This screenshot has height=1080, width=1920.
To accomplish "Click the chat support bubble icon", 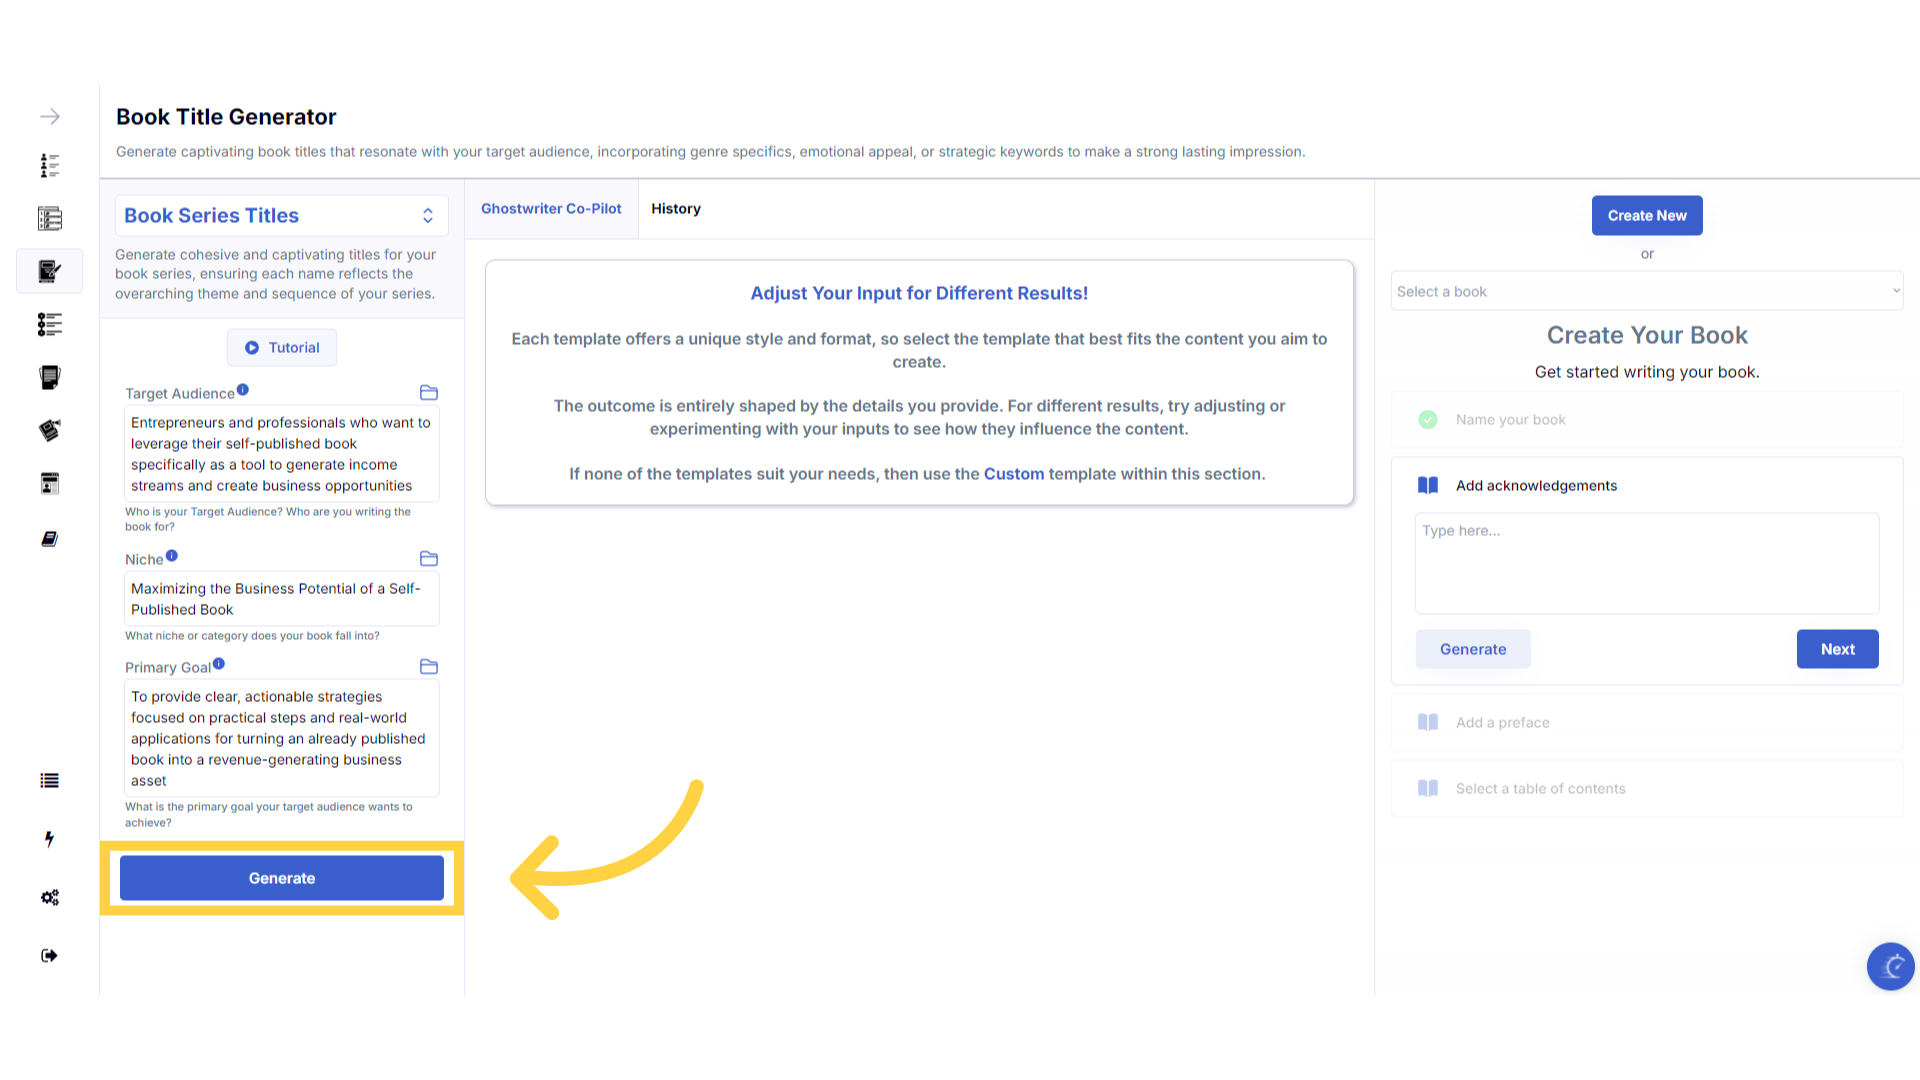I will [1890, 966].
